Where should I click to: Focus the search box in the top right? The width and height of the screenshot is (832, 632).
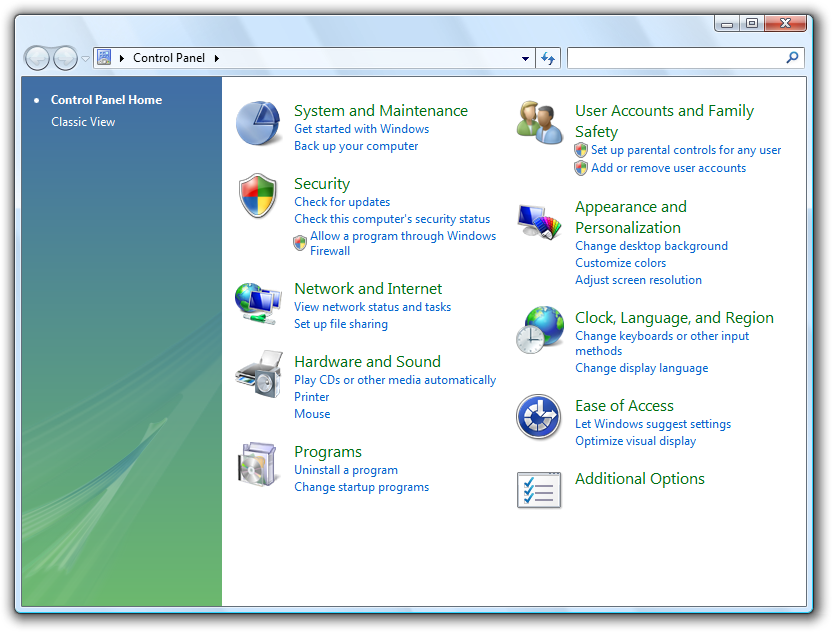point(676,58)
